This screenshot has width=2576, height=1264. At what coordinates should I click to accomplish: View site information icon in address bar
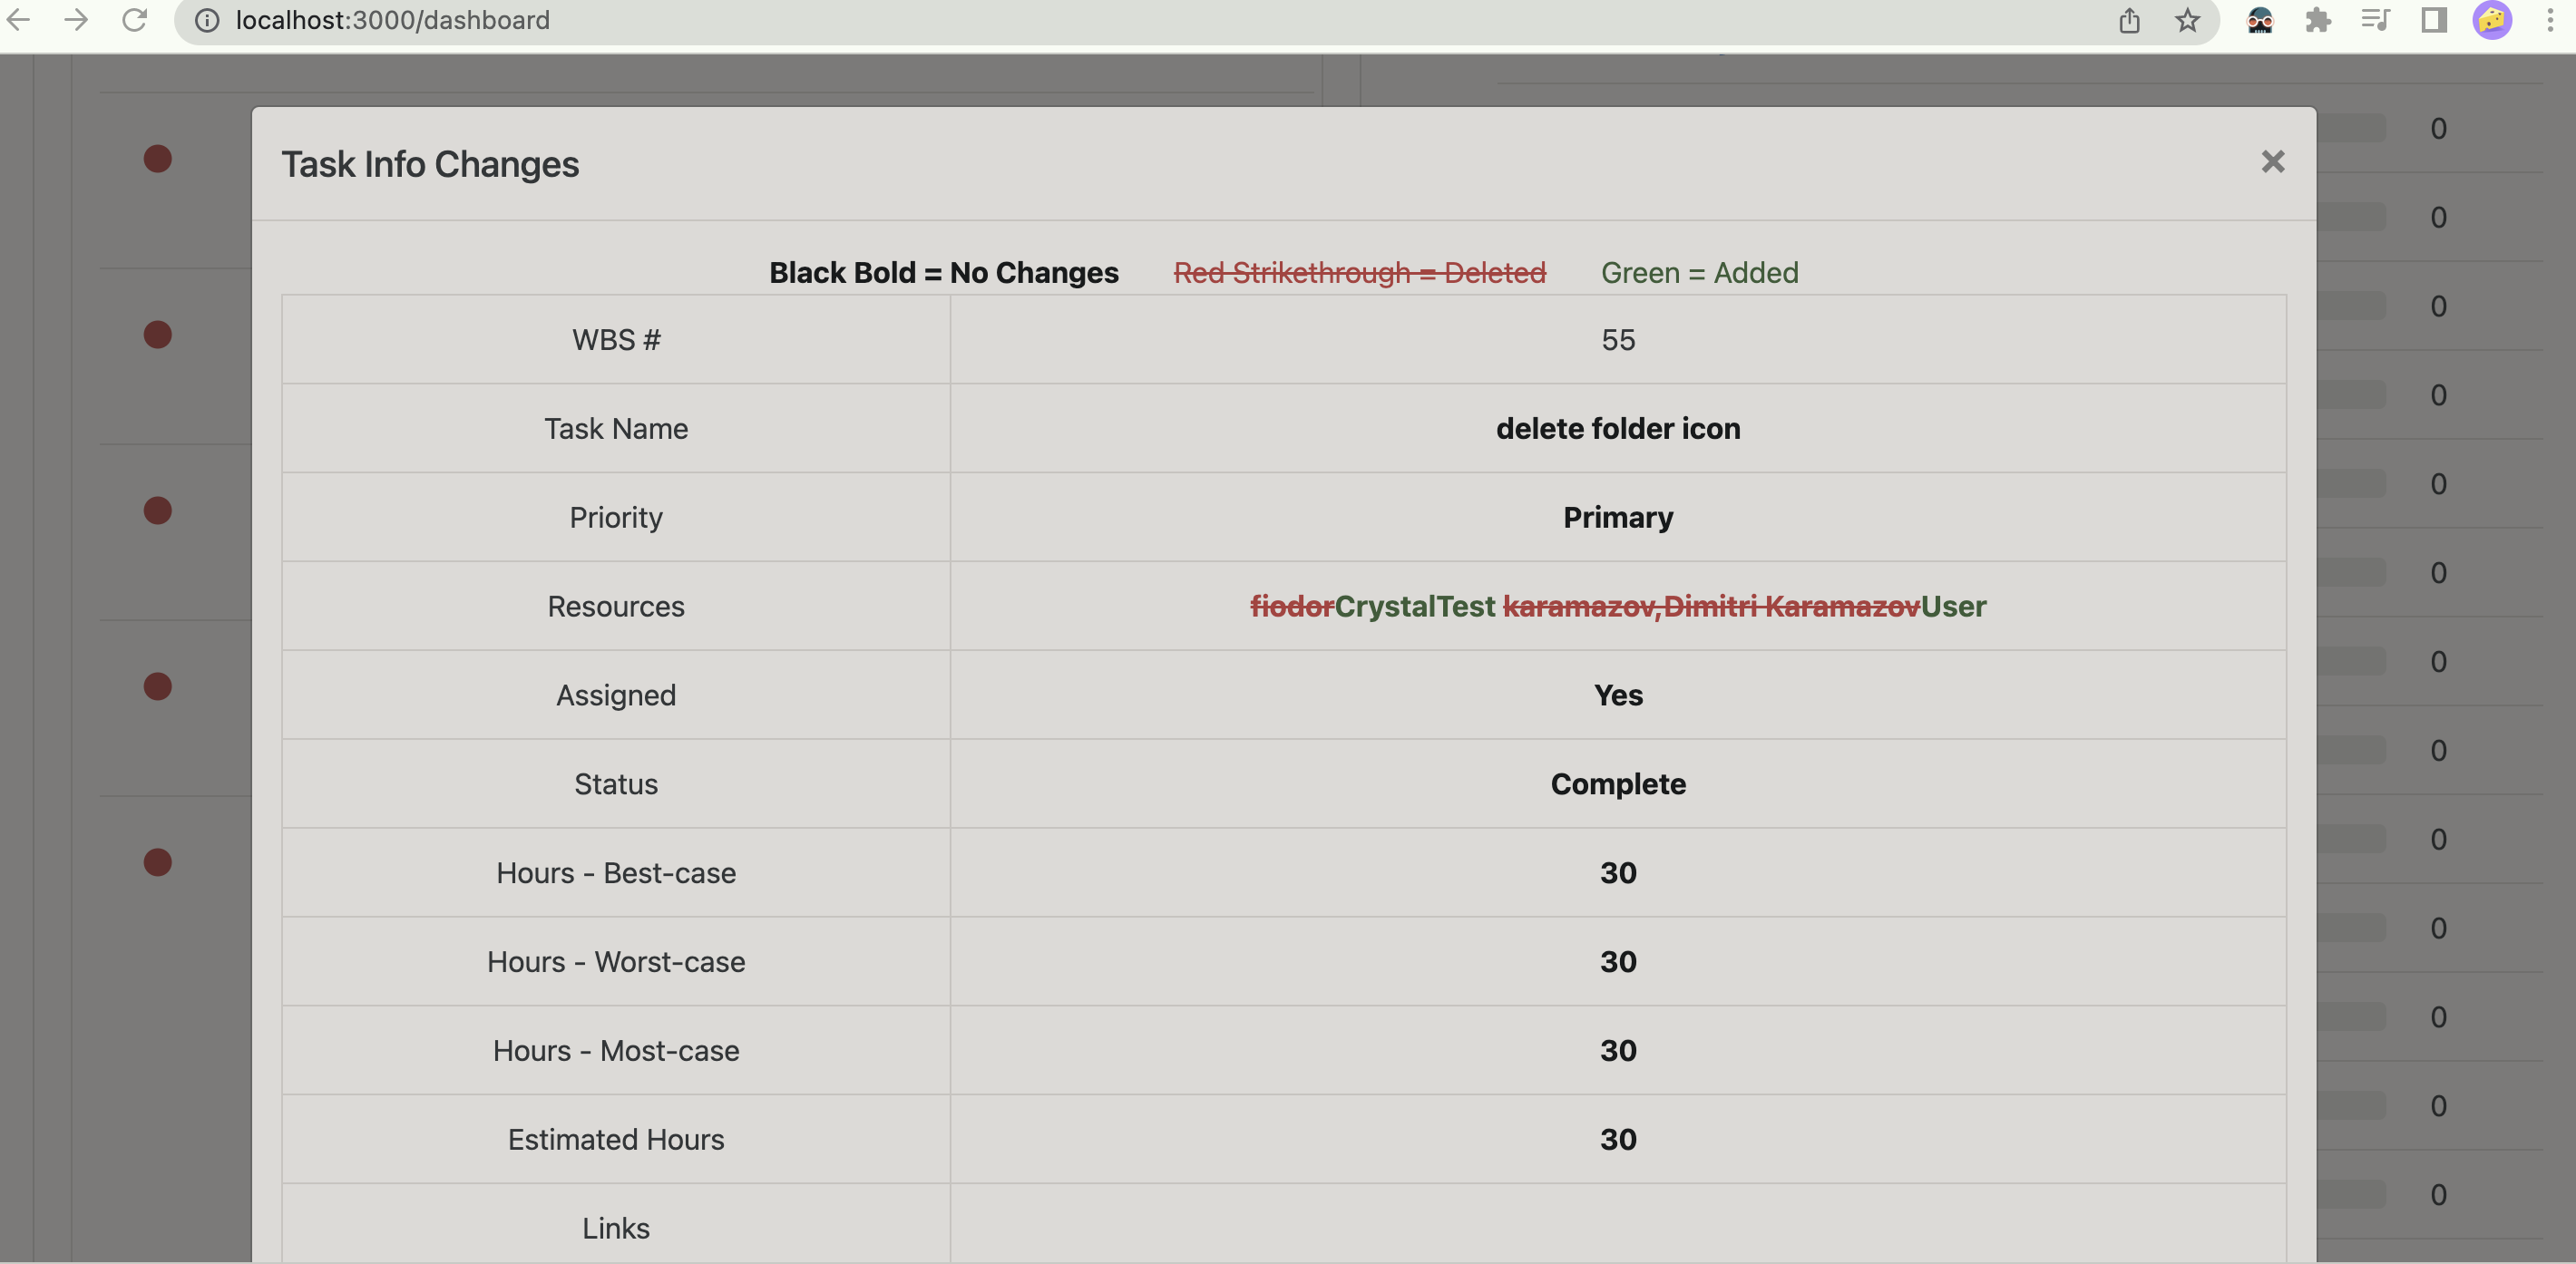(x=207, y=20)
